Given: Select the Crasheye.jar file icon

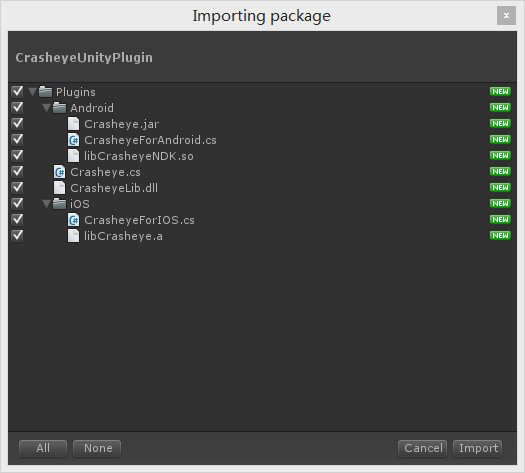Looking at the screenshot, I should pyautogui.click(x=73, y=124).
